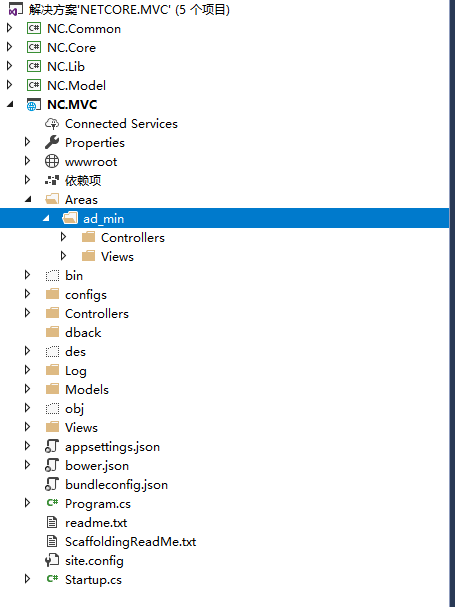Click the Connected Services cloud icon
Image resolution: width=455 pixels, height=607 pixels.
click(52, 123)
